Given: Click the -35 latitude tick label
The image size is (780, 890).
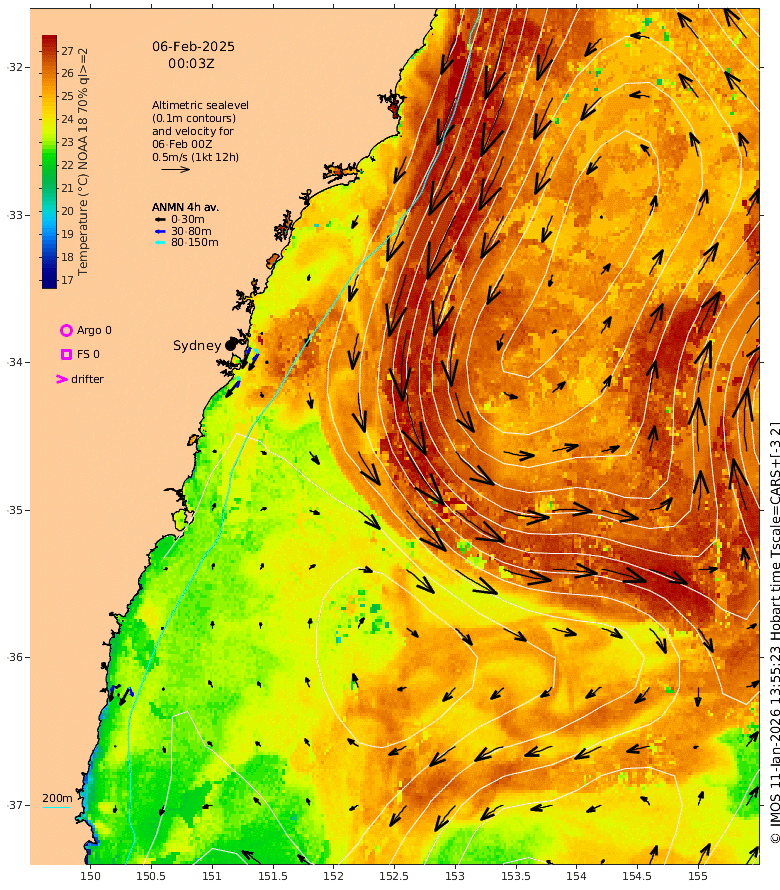Looking at the screenshot, I should pos(15,510).
